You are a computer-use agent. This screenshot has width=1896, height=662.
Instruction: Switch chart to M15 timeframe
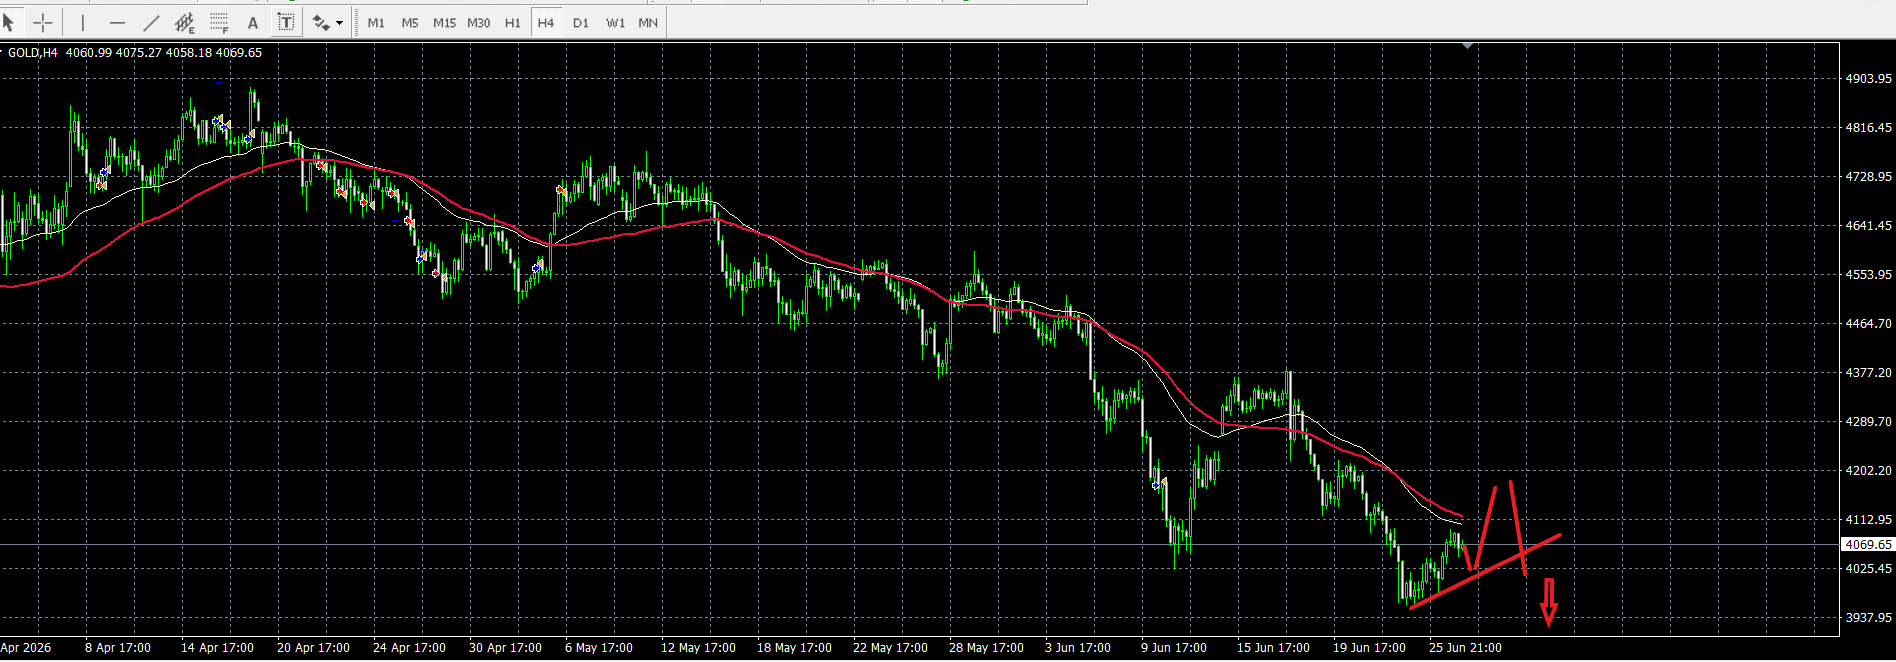[444, 22]
